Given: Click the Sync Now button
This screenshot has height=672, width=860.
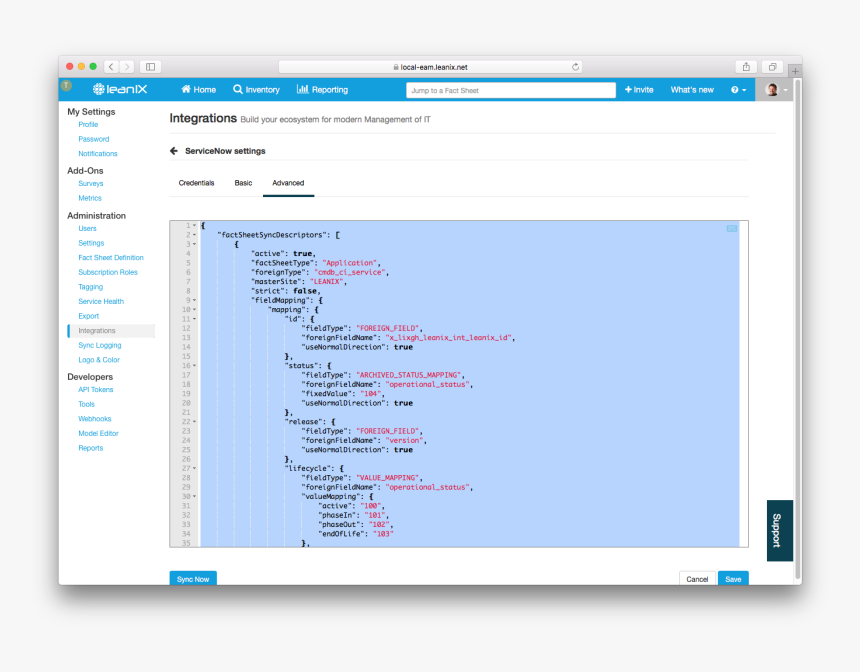Looking at the screenshot, I should click(x=193, y=579).
